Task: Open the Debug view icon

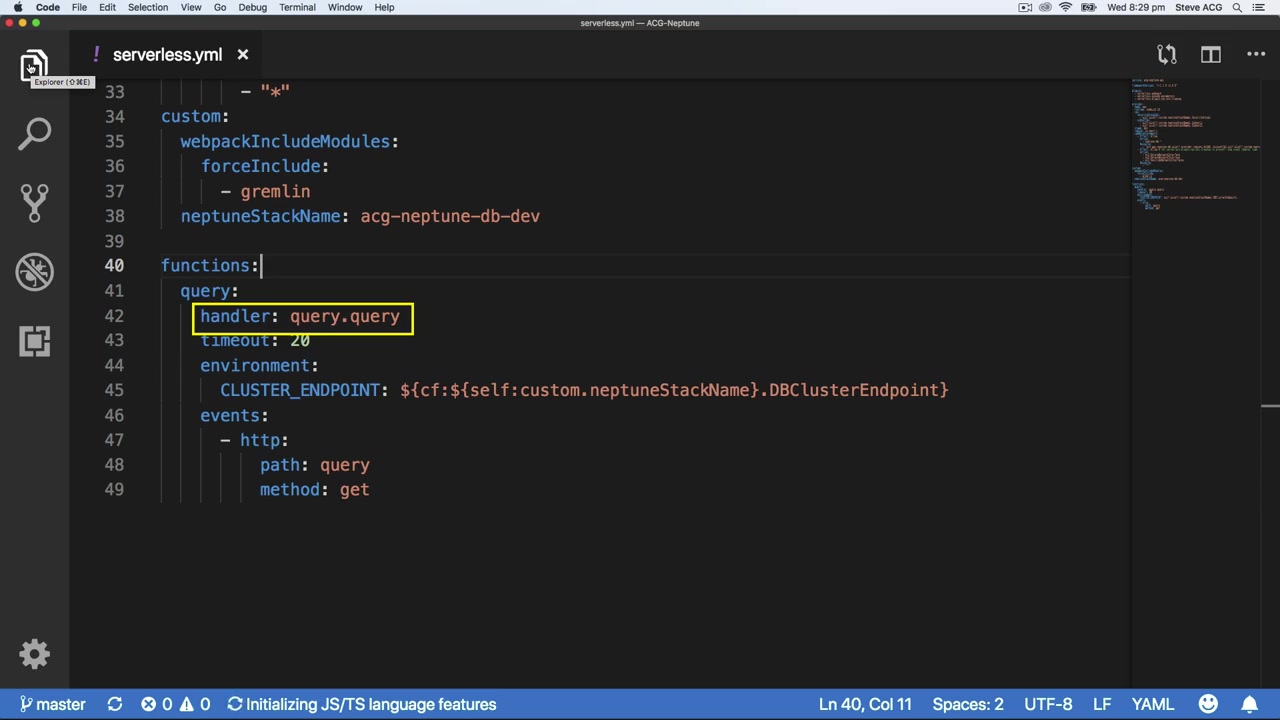Action: point(34,271)
